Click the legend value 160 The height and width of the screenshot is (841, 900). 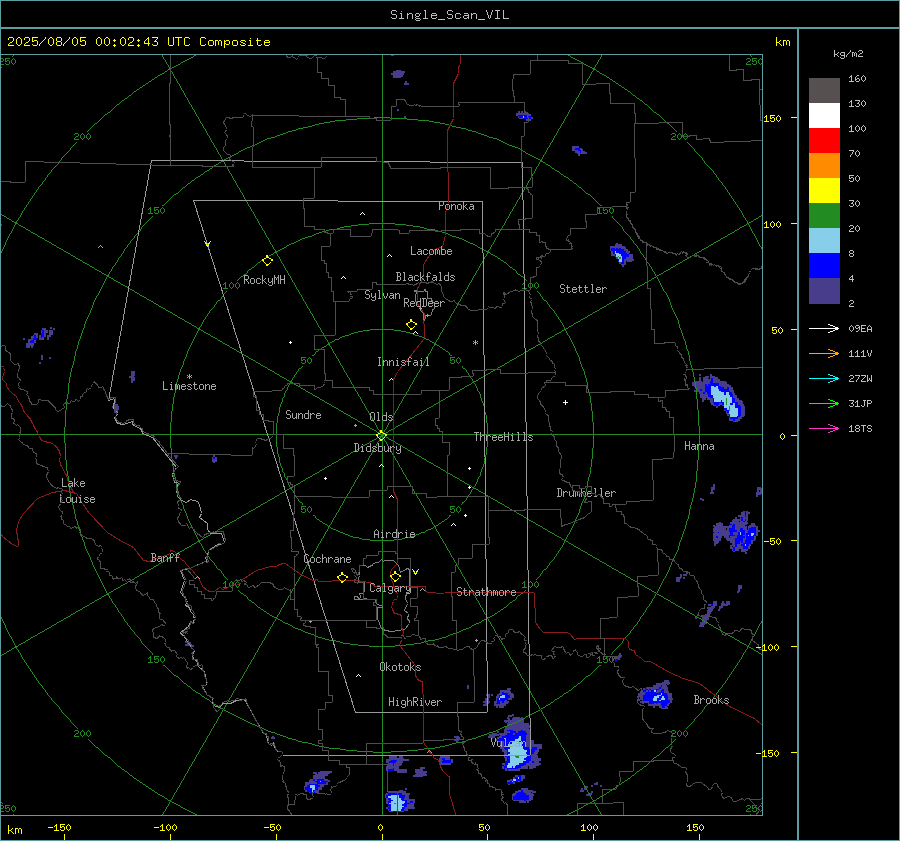(x=857, y=79)
